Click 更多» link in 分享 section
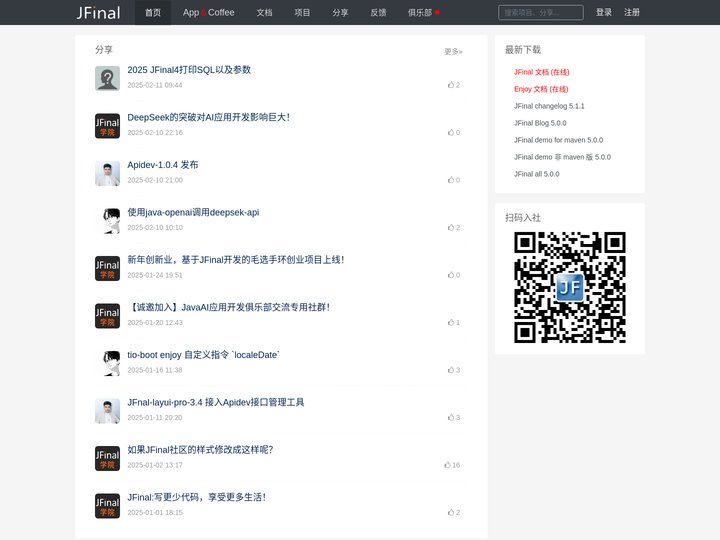Screen dimensions: 720x540 [x=453, y=51]
